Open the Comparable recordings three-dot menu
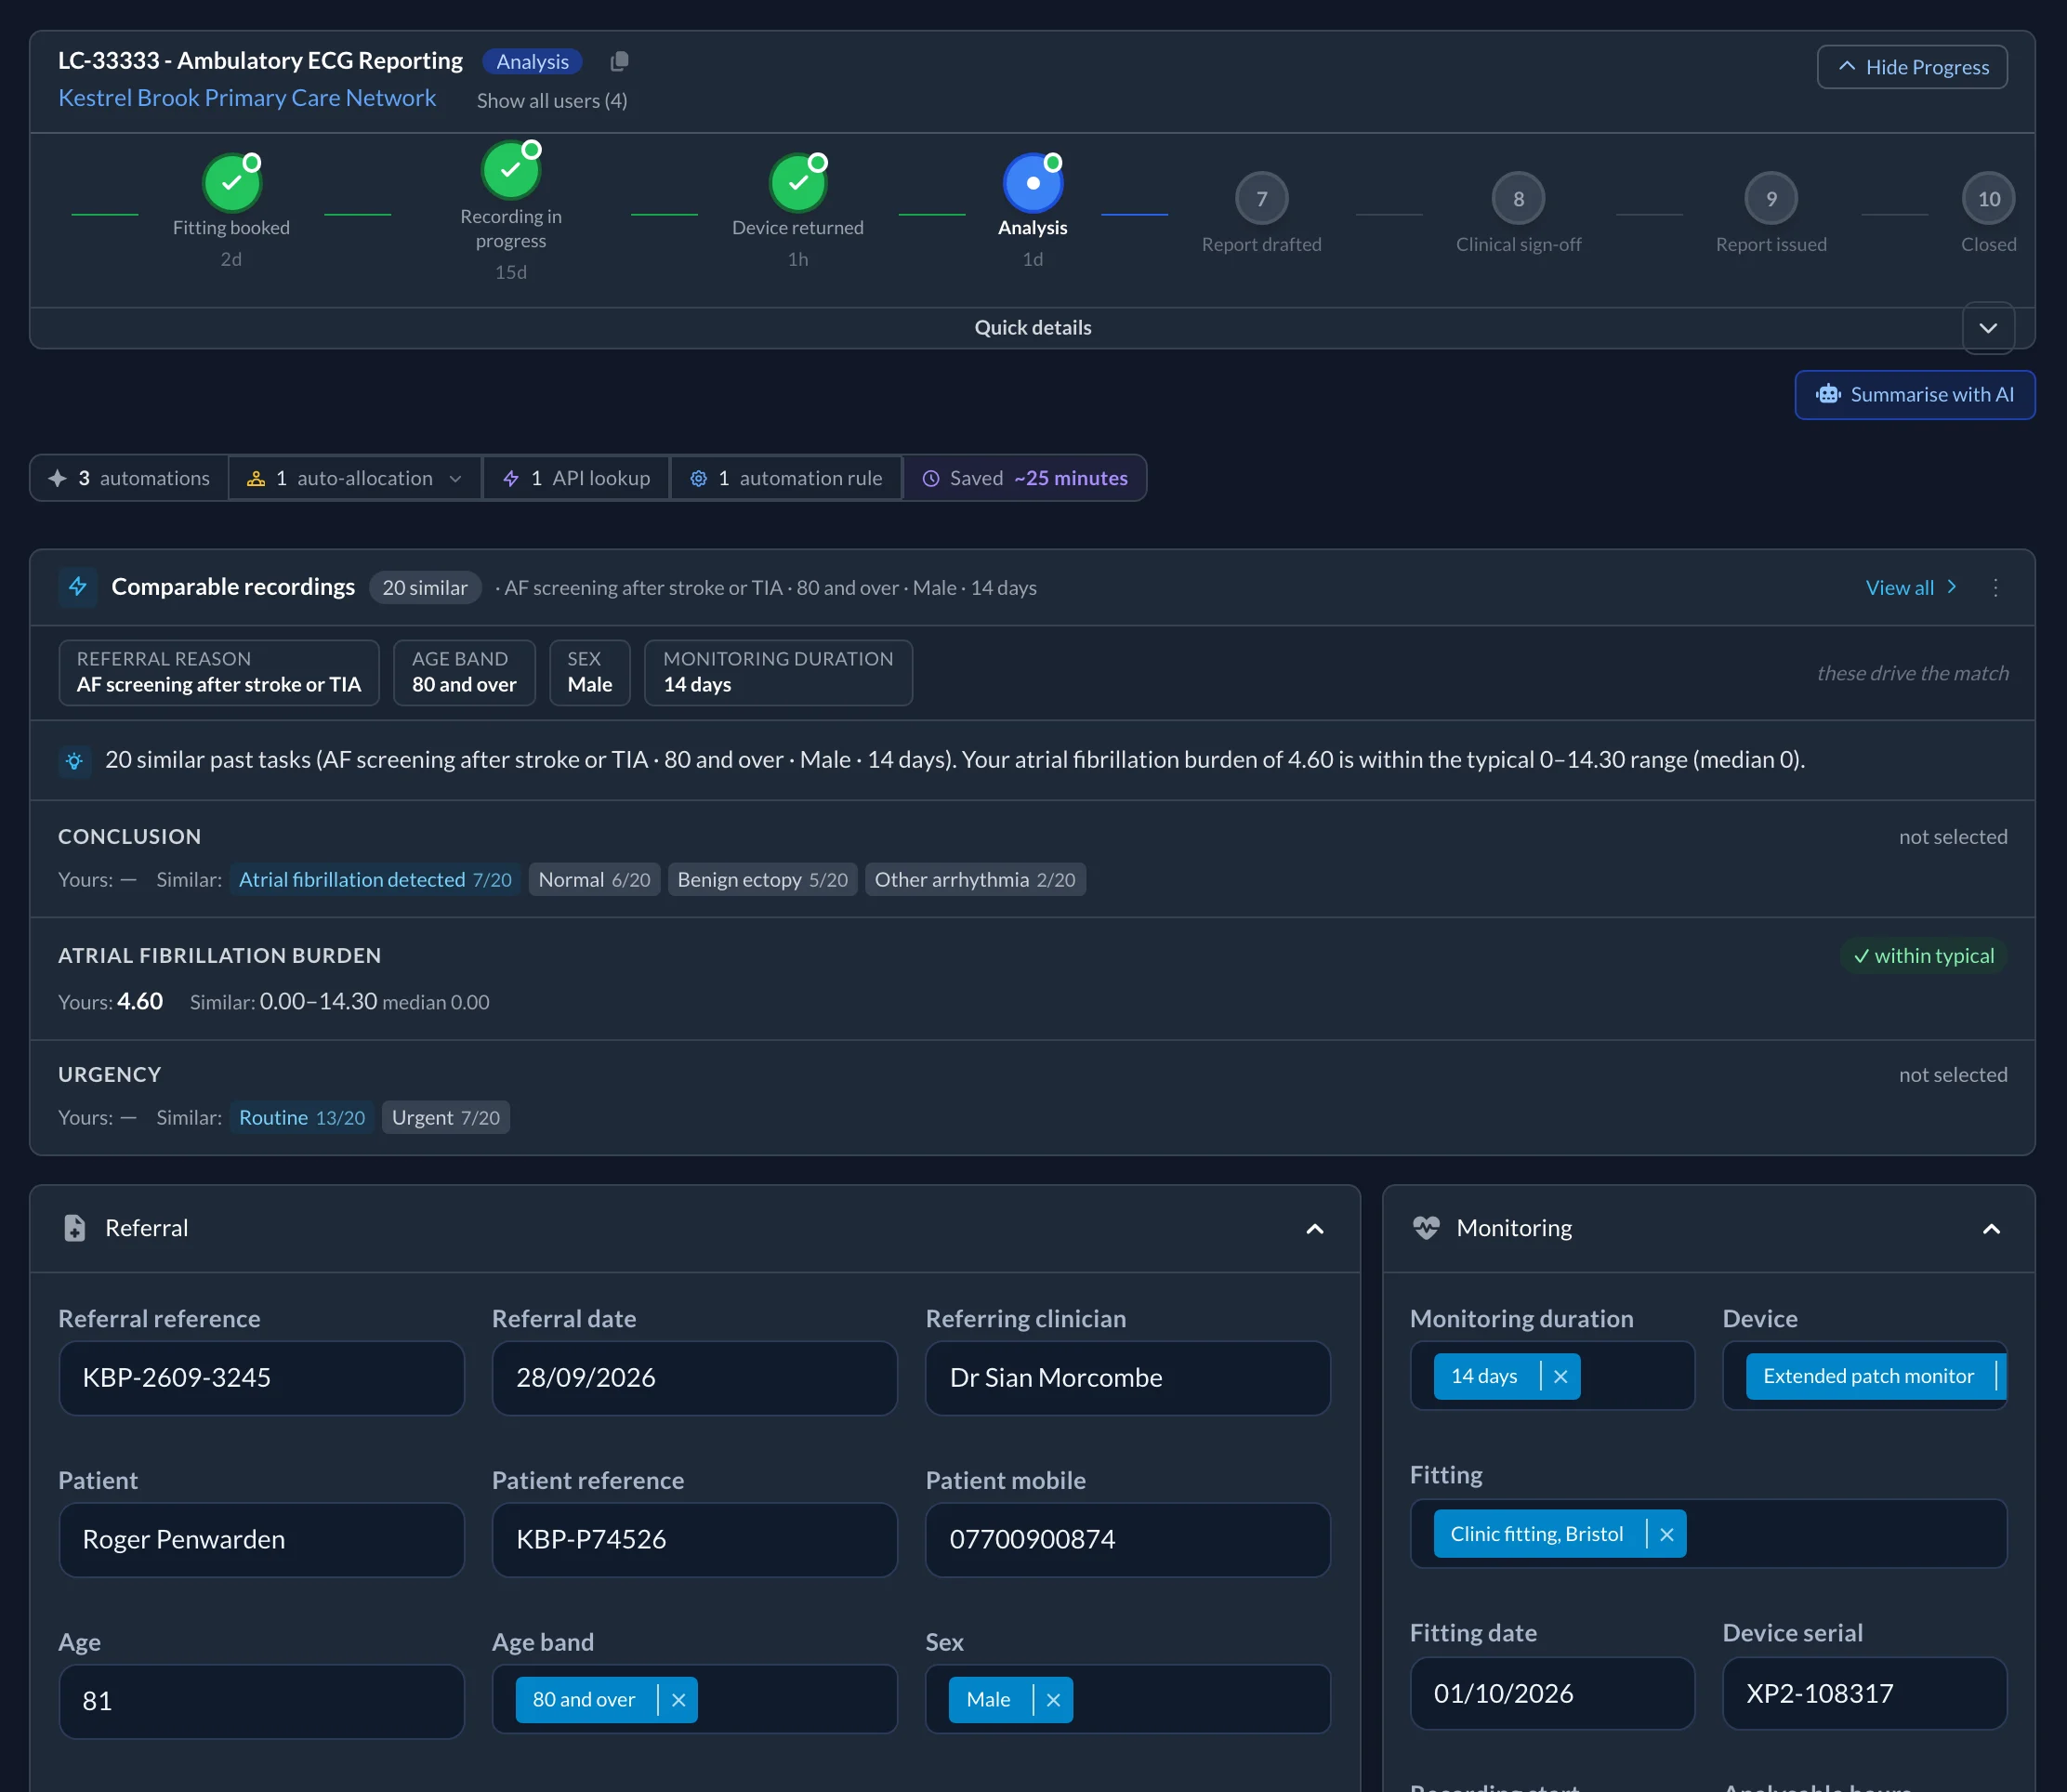Viewport: 2067px width, 1792px height. tap(1995, 588)
